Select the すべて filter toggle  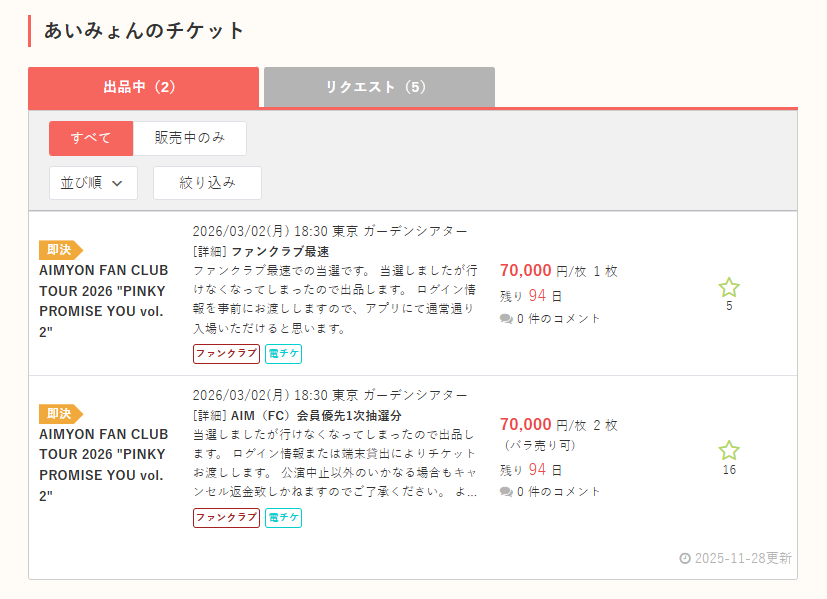(x=91, y=138)
